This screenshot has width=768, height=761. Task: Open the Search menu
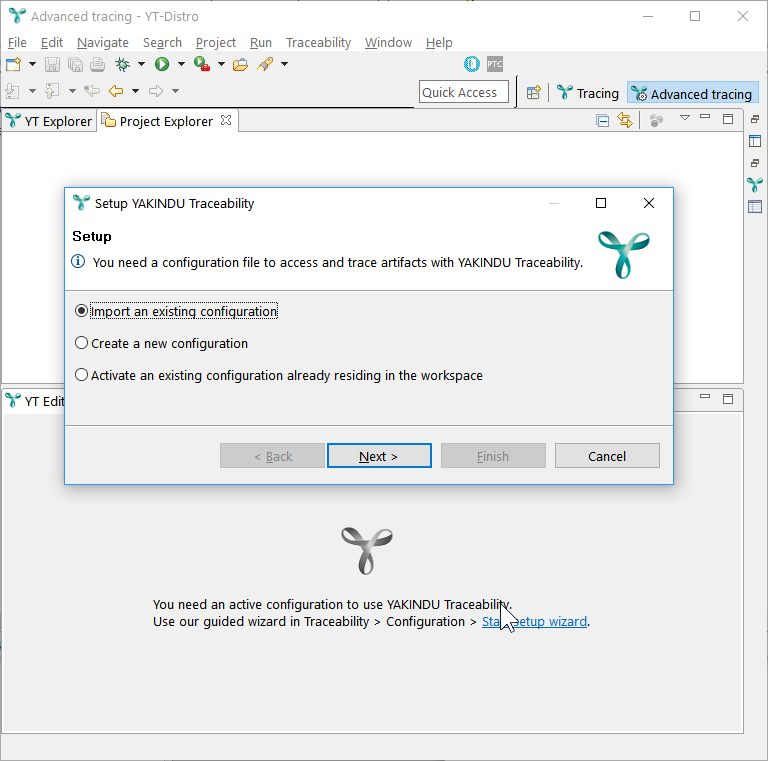pos(162,43)
